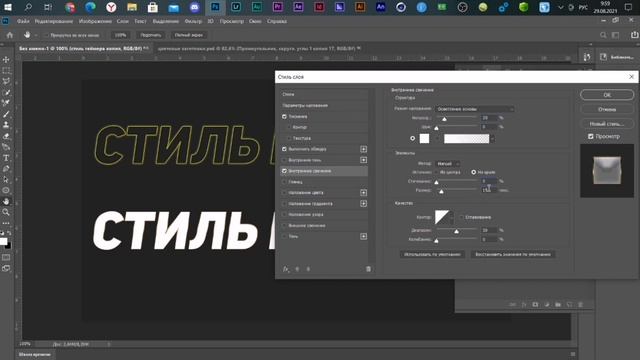Select the Rectangular Marquee tool

[6, 71]
